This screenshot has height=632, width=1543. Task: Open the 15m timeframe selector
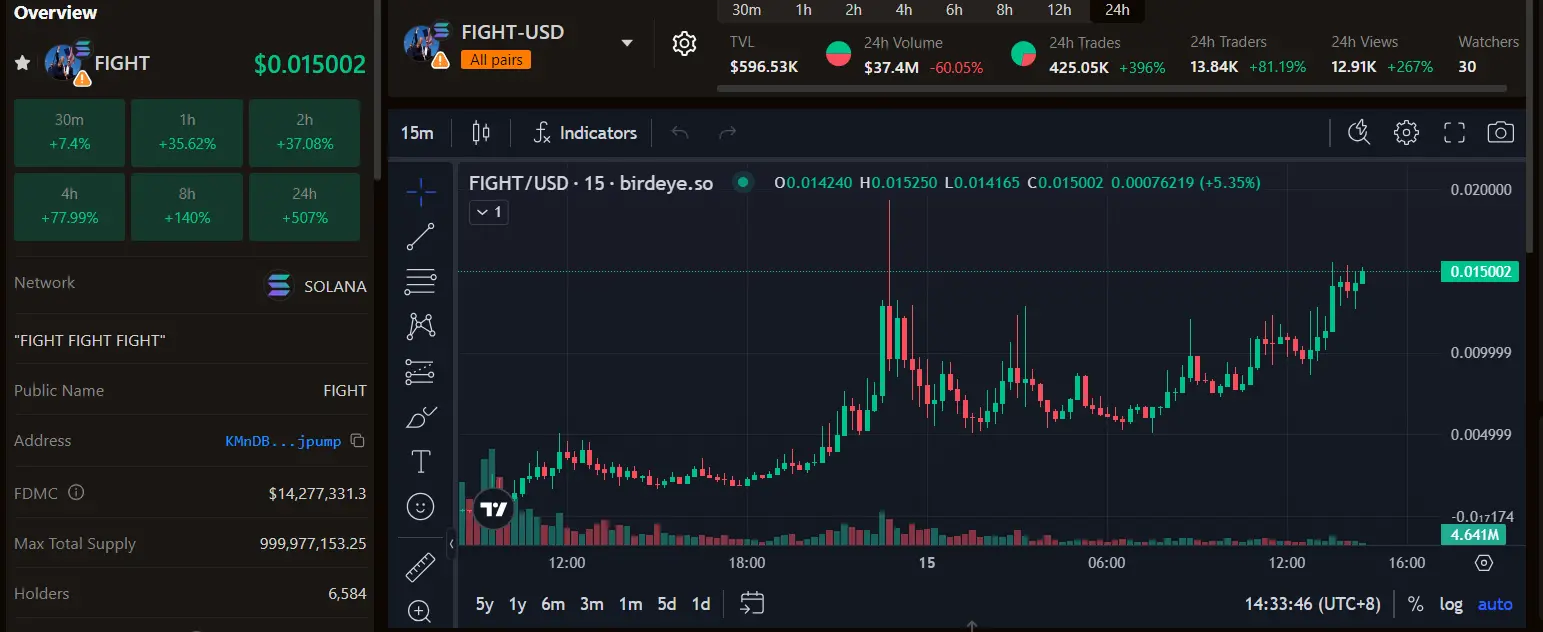click(417, 131)
